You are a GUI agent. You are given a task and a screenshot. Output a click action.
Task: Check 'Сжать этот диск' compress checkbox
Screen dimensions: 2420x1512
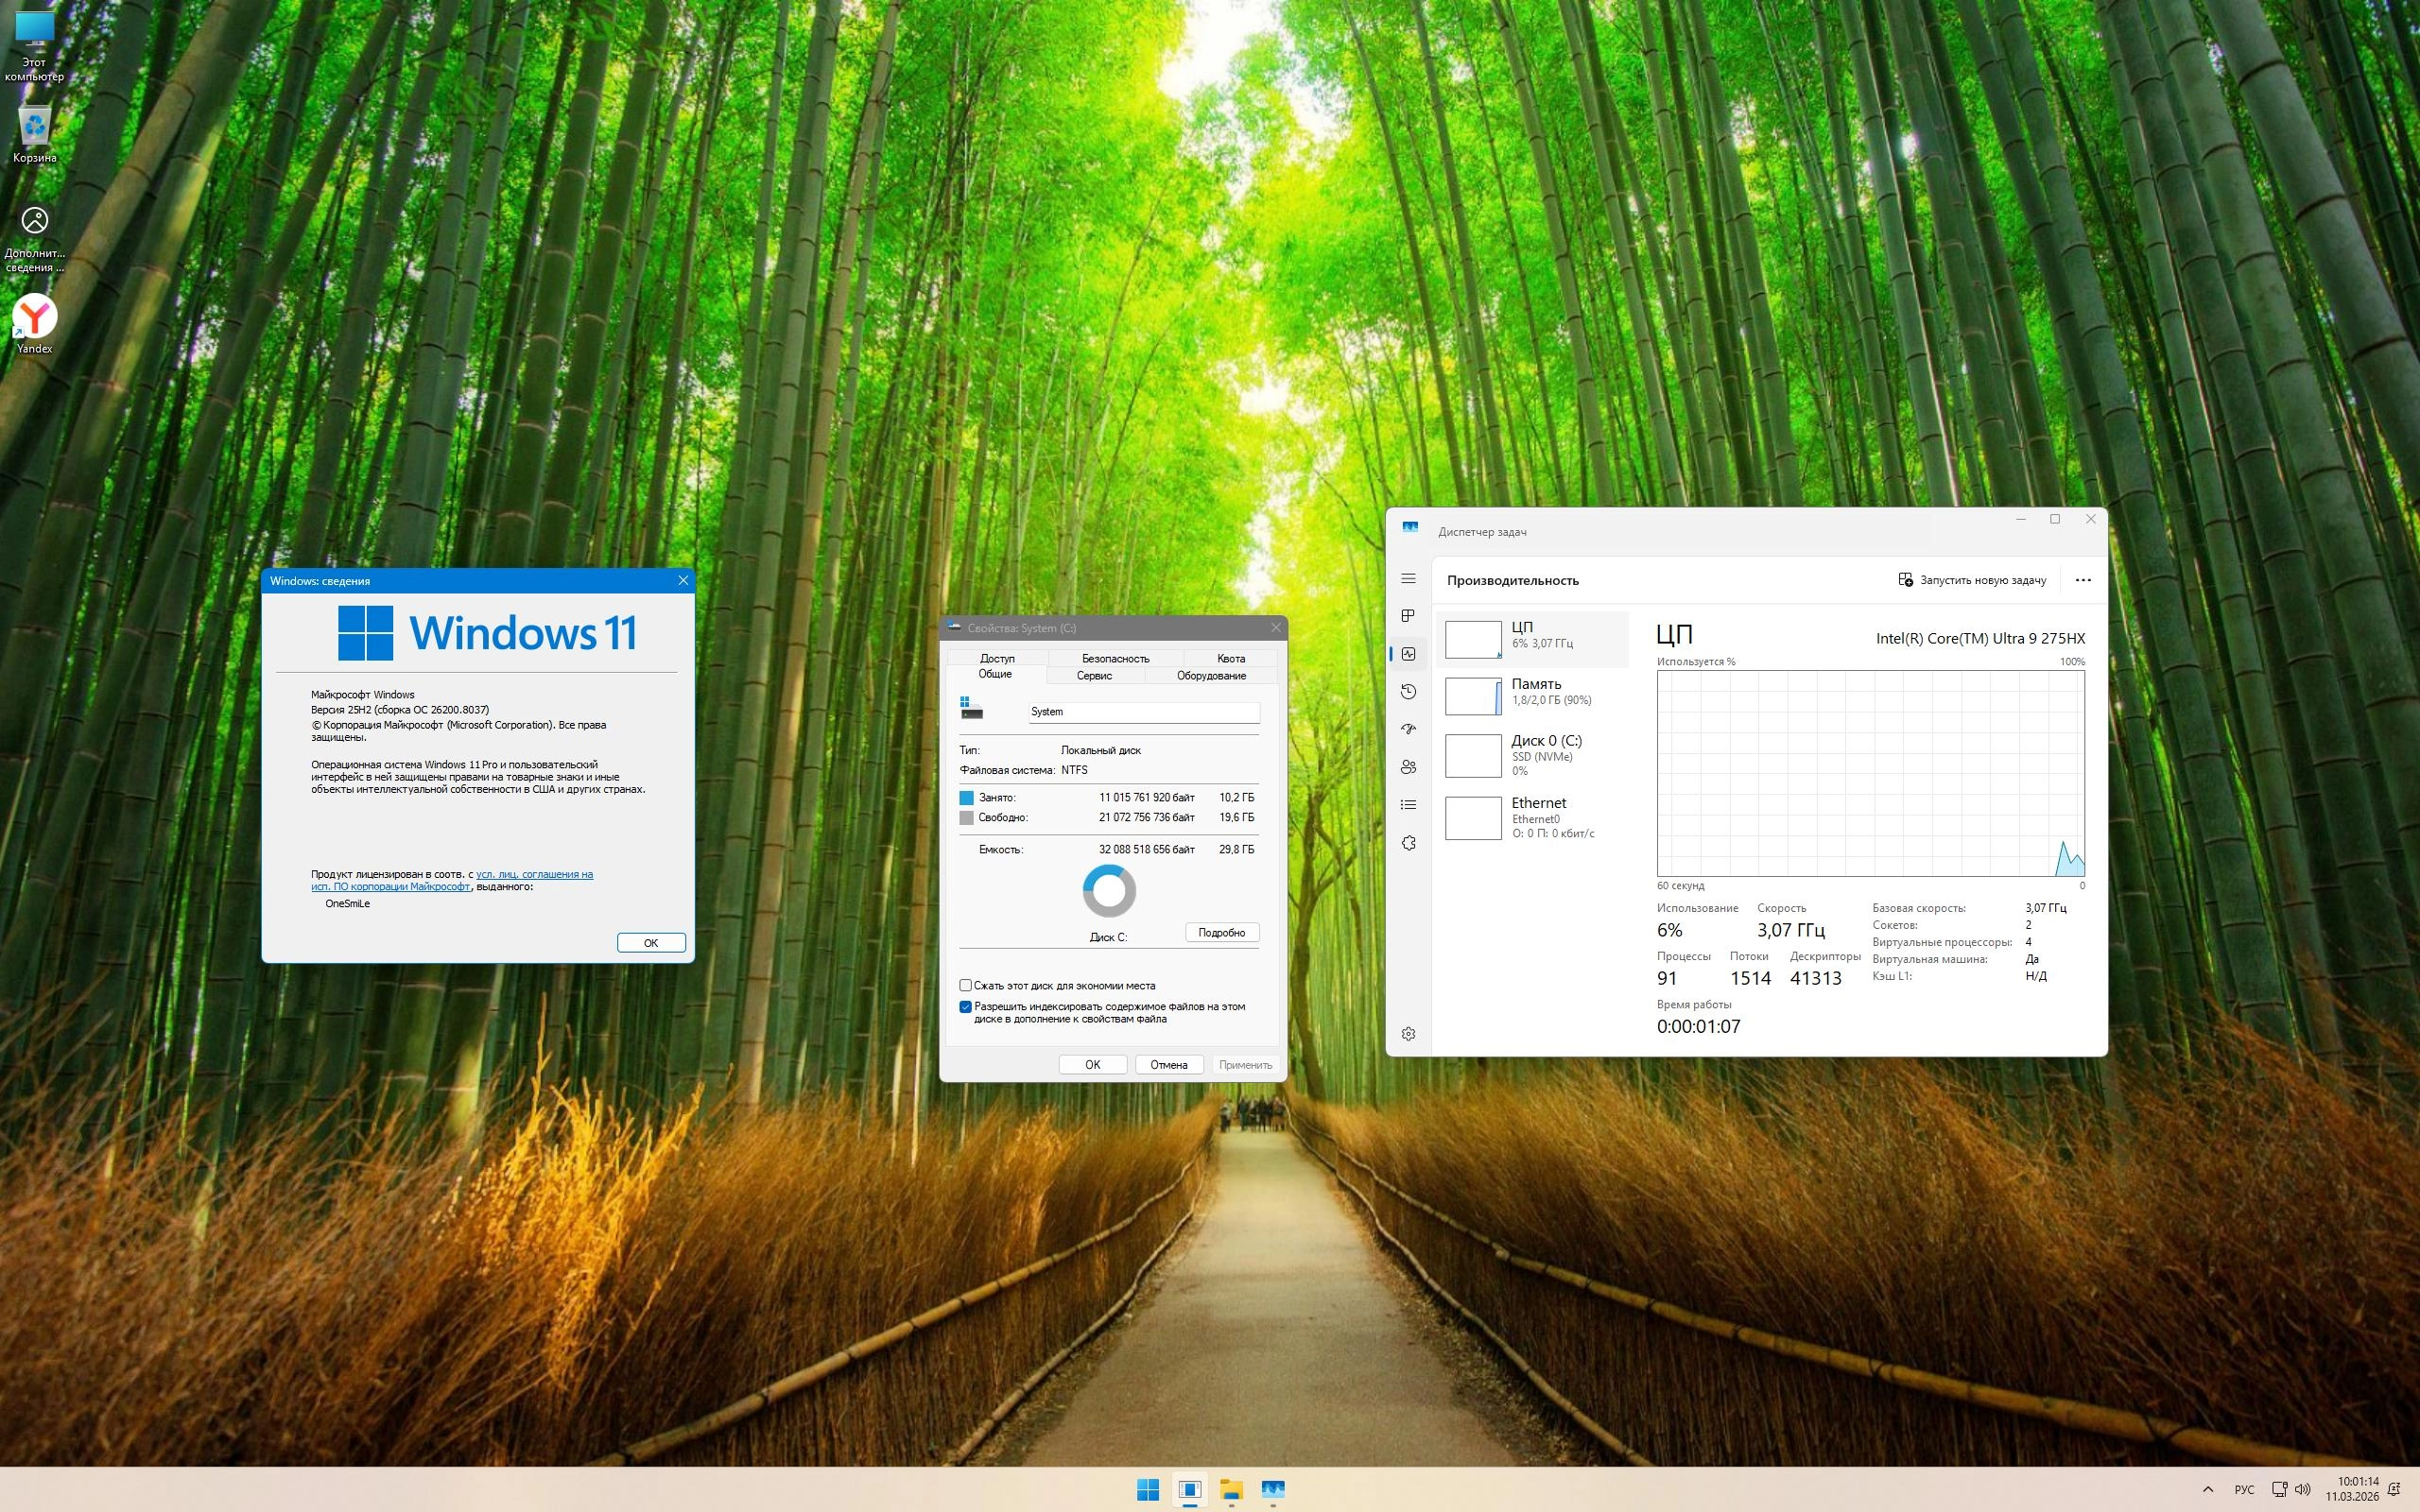point(966,986)
